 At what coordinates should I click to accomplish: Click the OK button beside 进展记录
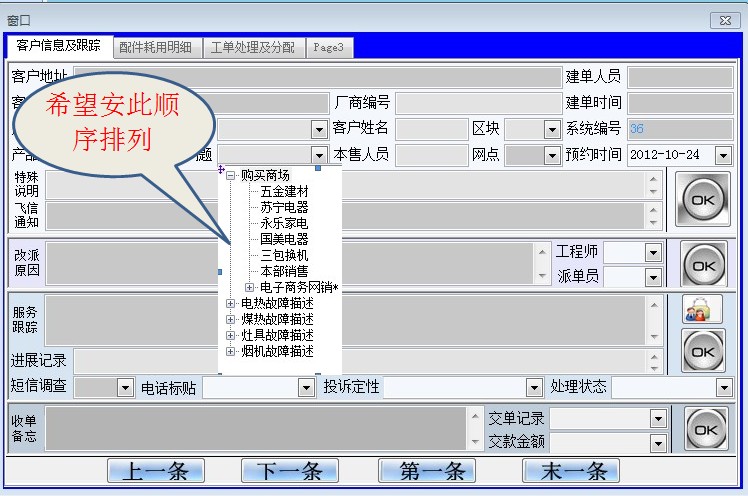click(703, 351)
